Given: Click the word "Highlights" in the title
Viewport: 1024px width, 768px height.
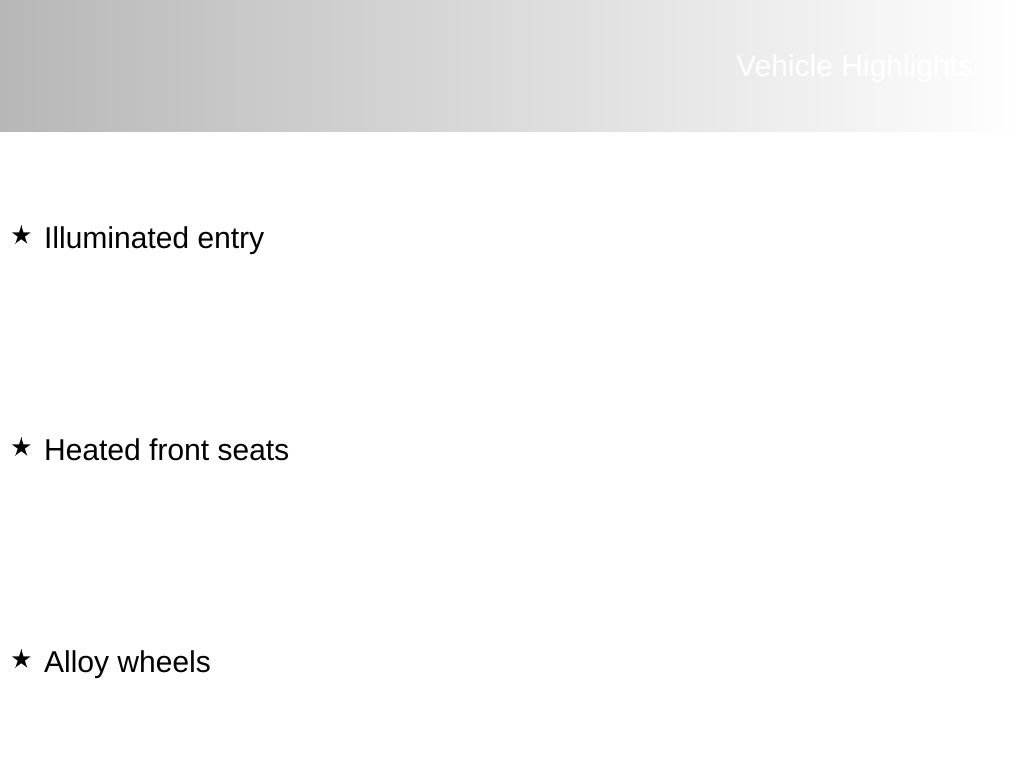Looking at the screenshot, I should (x=906, y=66).
